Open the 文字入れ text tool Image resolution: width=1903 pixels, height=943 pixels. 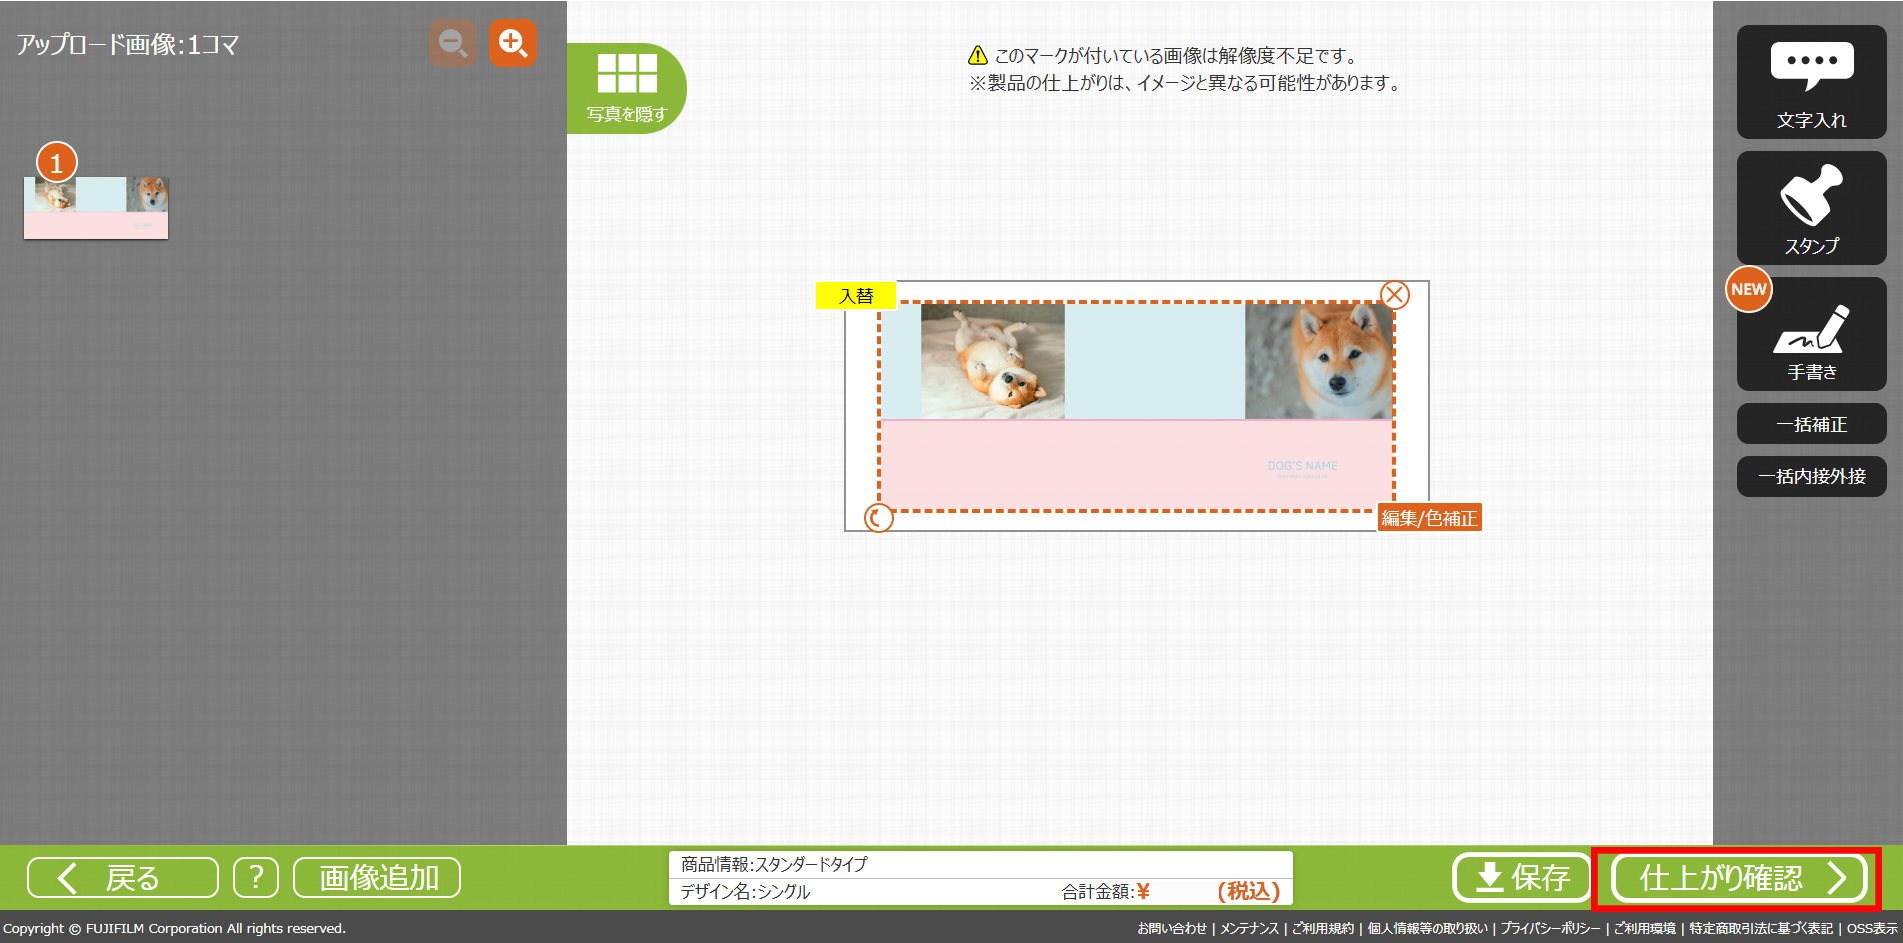tap(1811, 82)
